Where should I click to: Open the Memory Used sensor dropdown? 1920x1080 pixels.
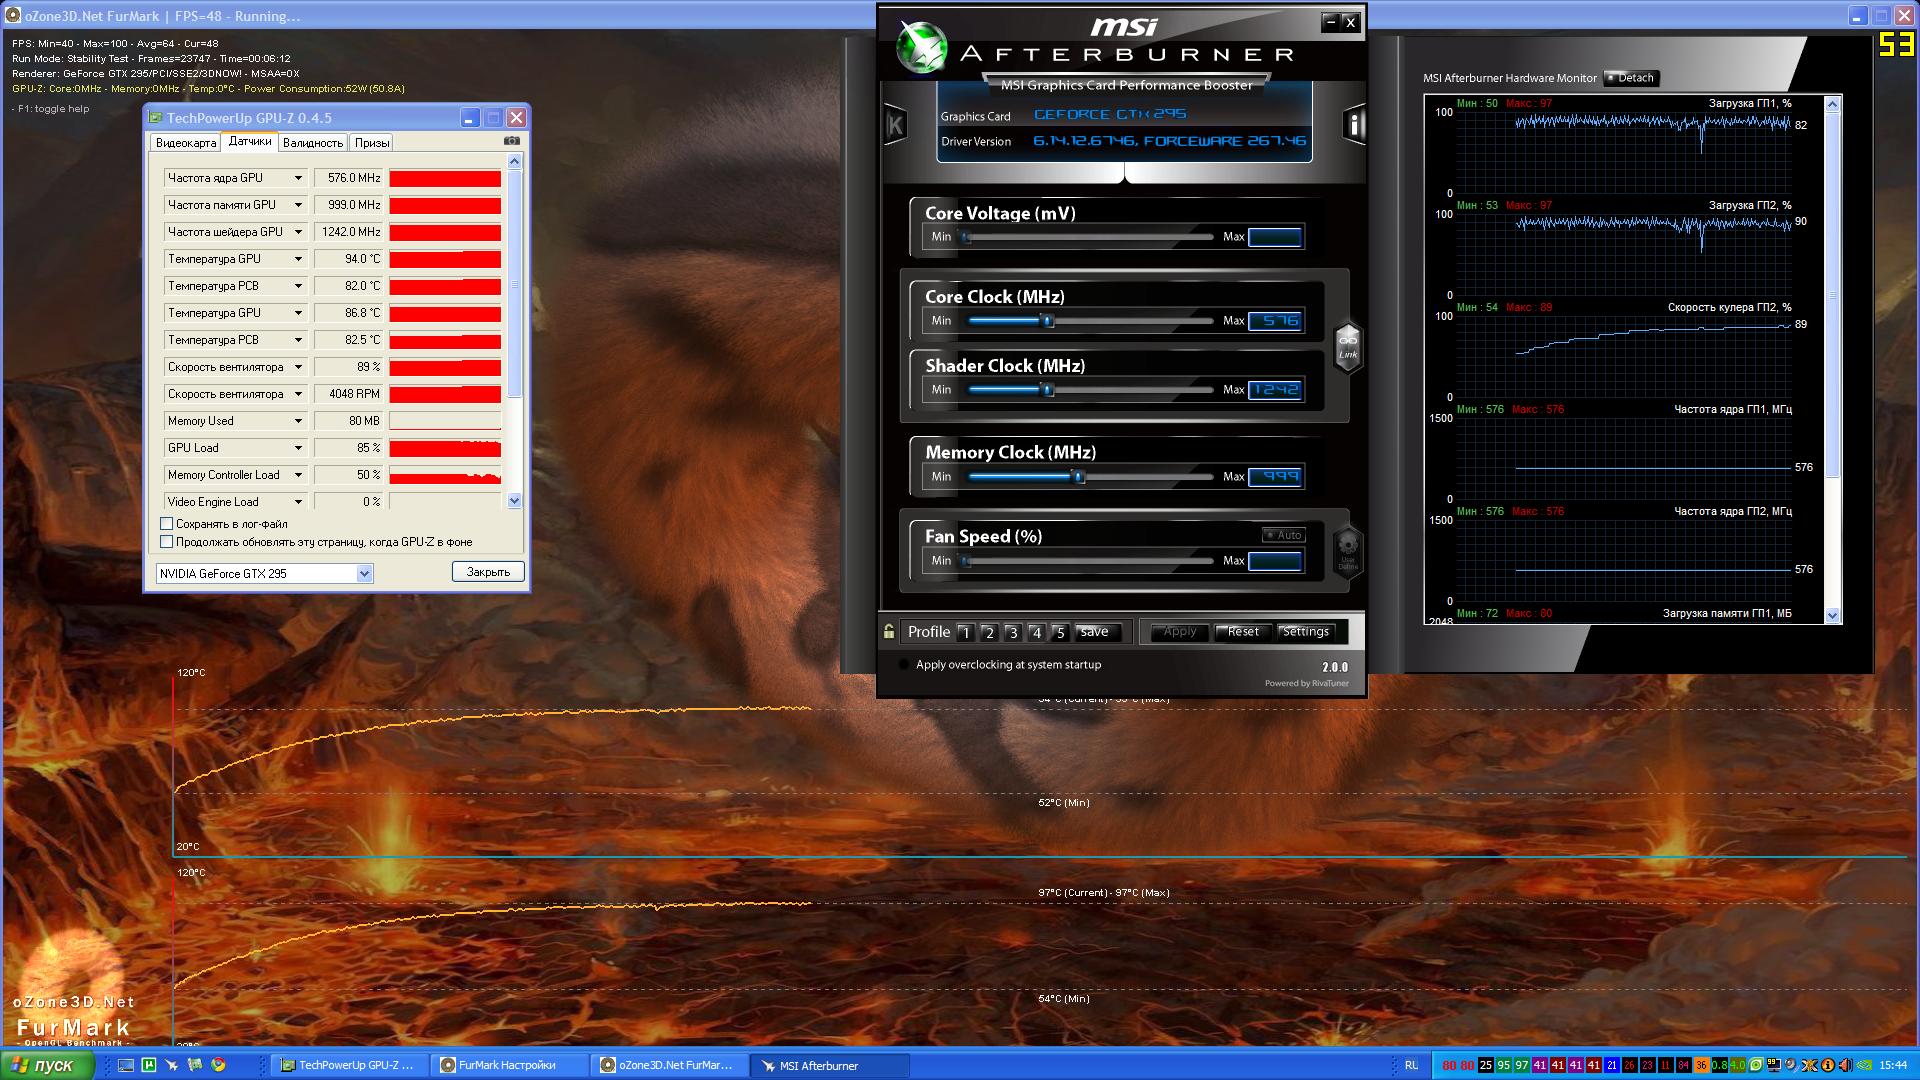pos(298,421)
